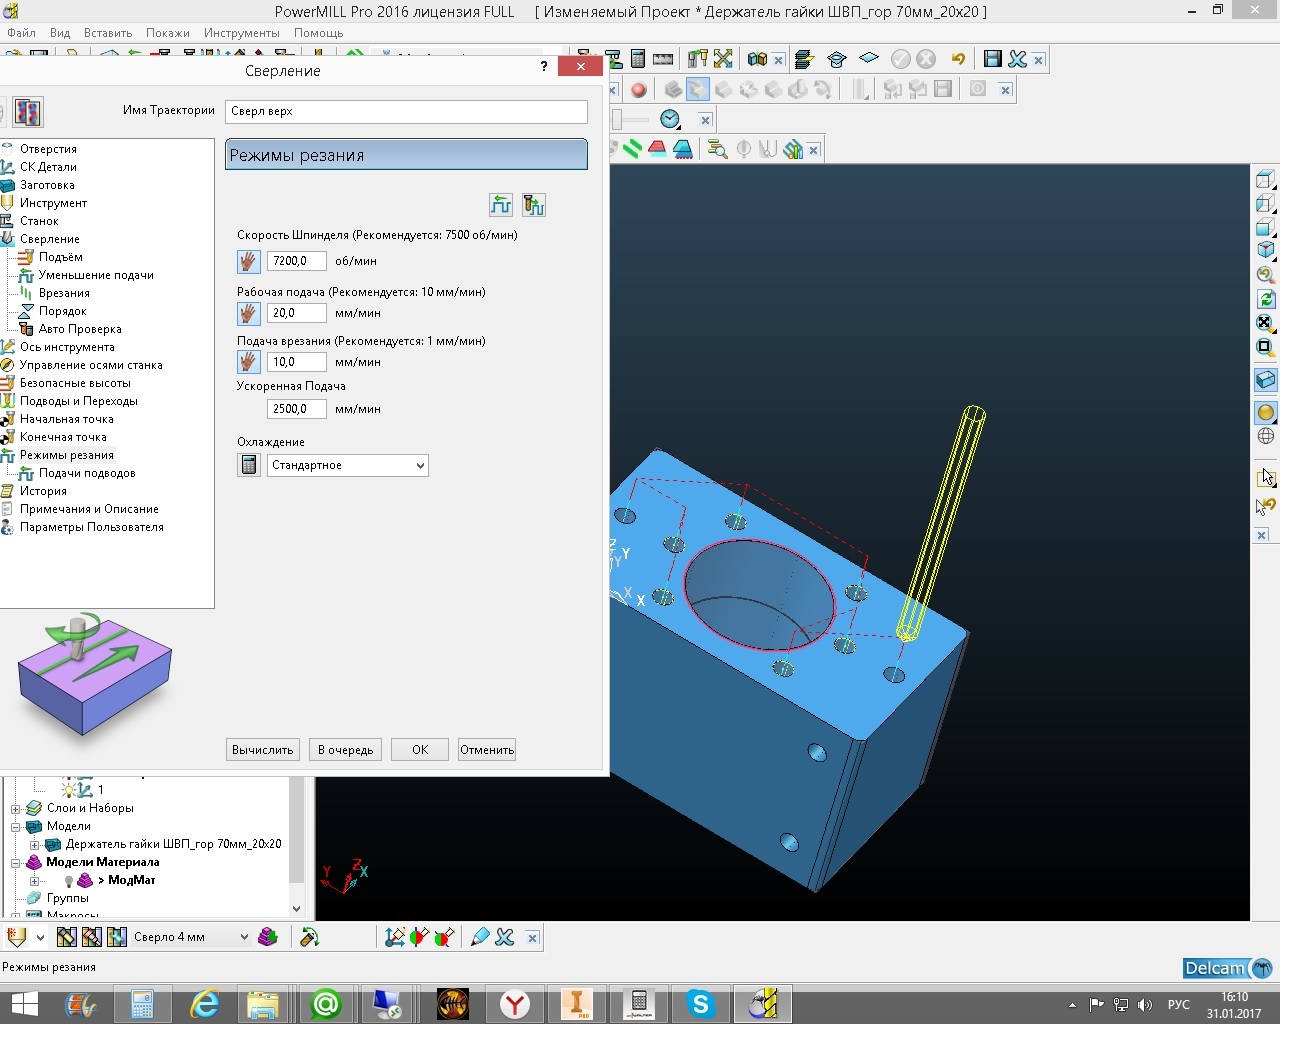The width and height of the screenshot is (1292, 1060).
Task: Open the Инструменты menu
Action: pyautogui.click(x=241, y=33)
